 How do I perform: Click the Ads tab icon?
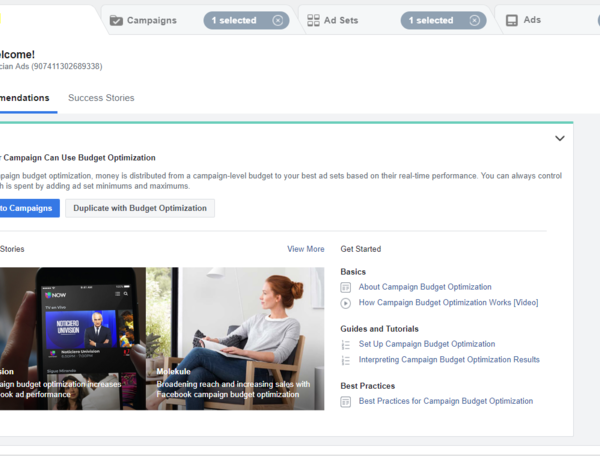512,20
